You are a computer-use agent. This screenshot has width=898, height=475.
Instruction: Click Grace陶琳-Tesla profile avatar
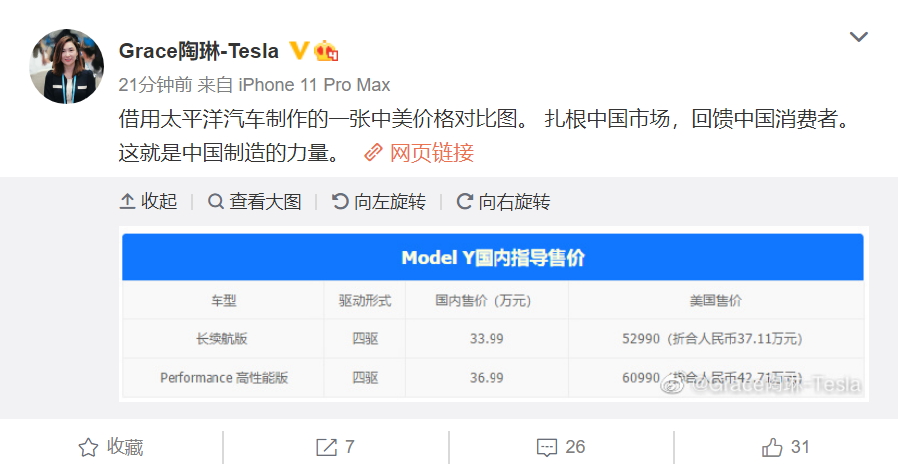point(66,66)
